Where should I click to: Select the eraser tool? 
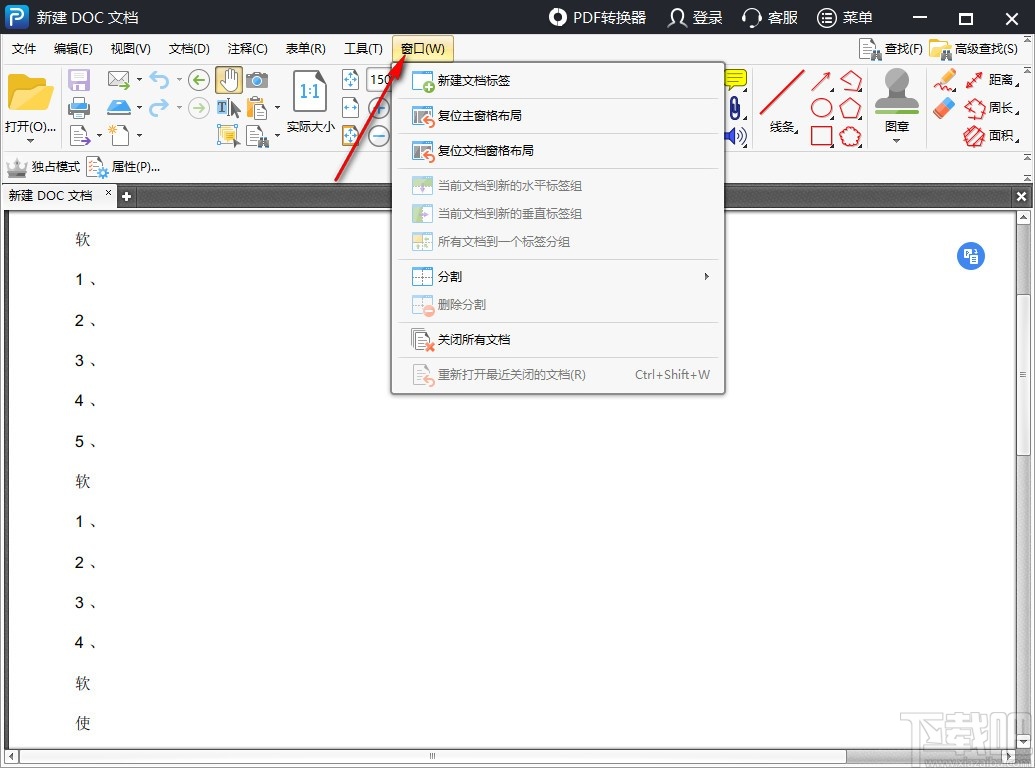(942, 106)
